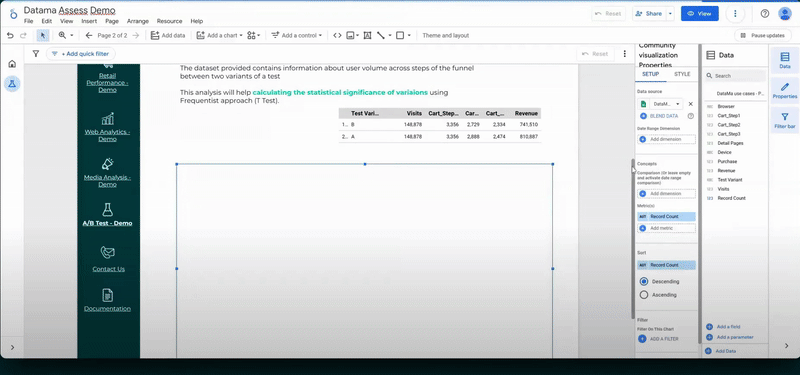Image resolution: width=800 pixels, height=375 pixels.
Task: Open the Arrange menu
Action: click(138, 21)
